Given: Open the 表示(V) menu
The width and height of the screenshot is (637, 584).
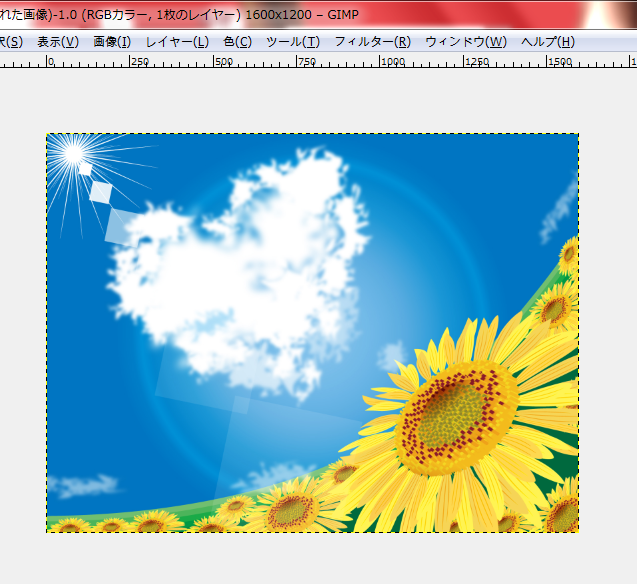Looking at the screenshot, I should (x=58, y=41).
